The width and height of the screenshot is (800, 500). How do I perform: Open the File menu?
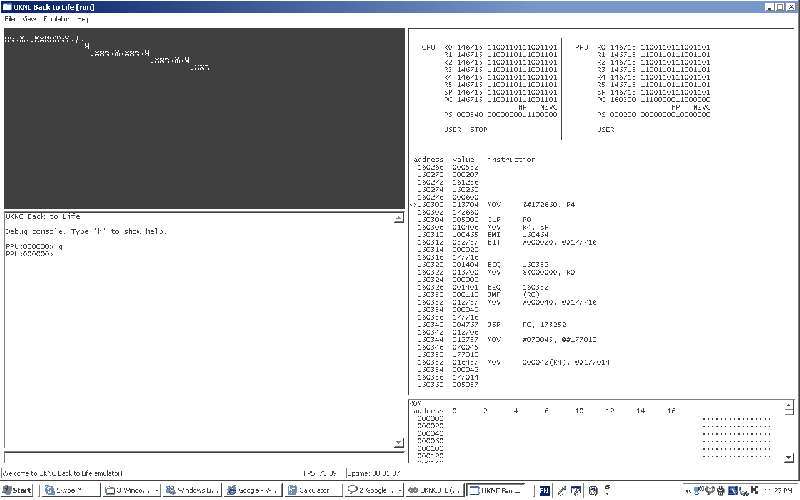(10, 19)
